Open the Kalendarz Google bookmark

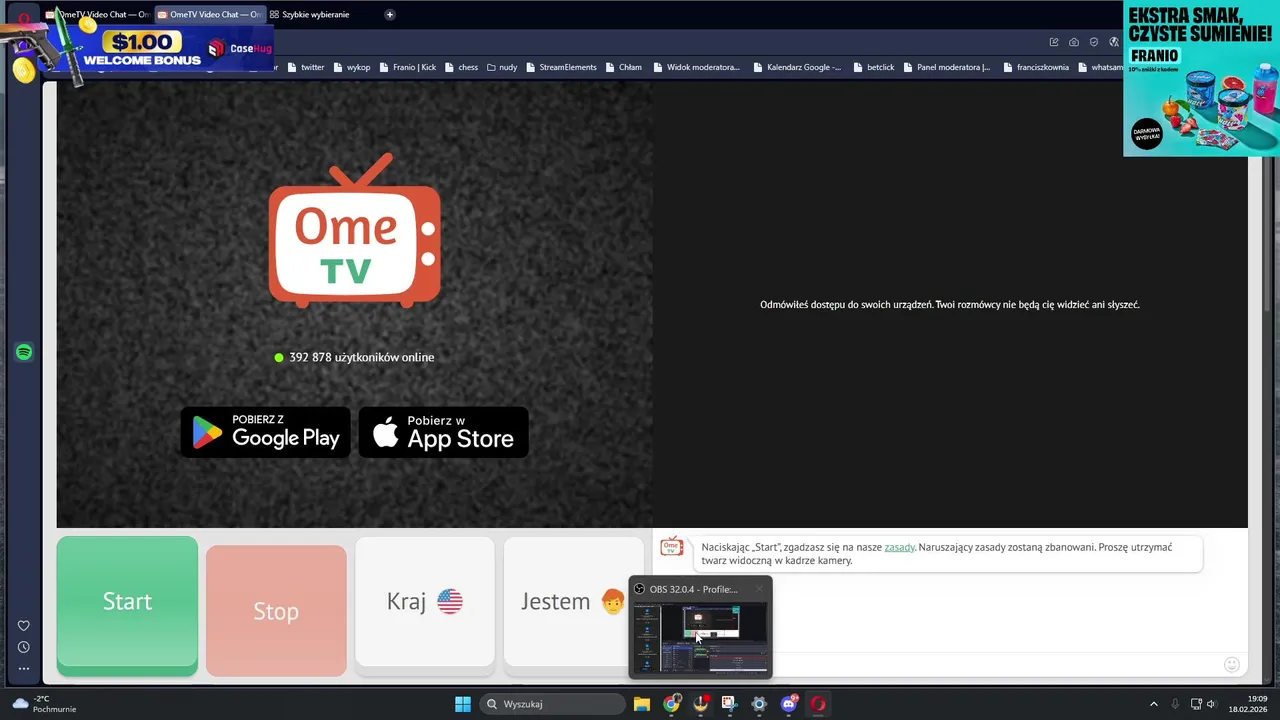(x=797, y=67)
